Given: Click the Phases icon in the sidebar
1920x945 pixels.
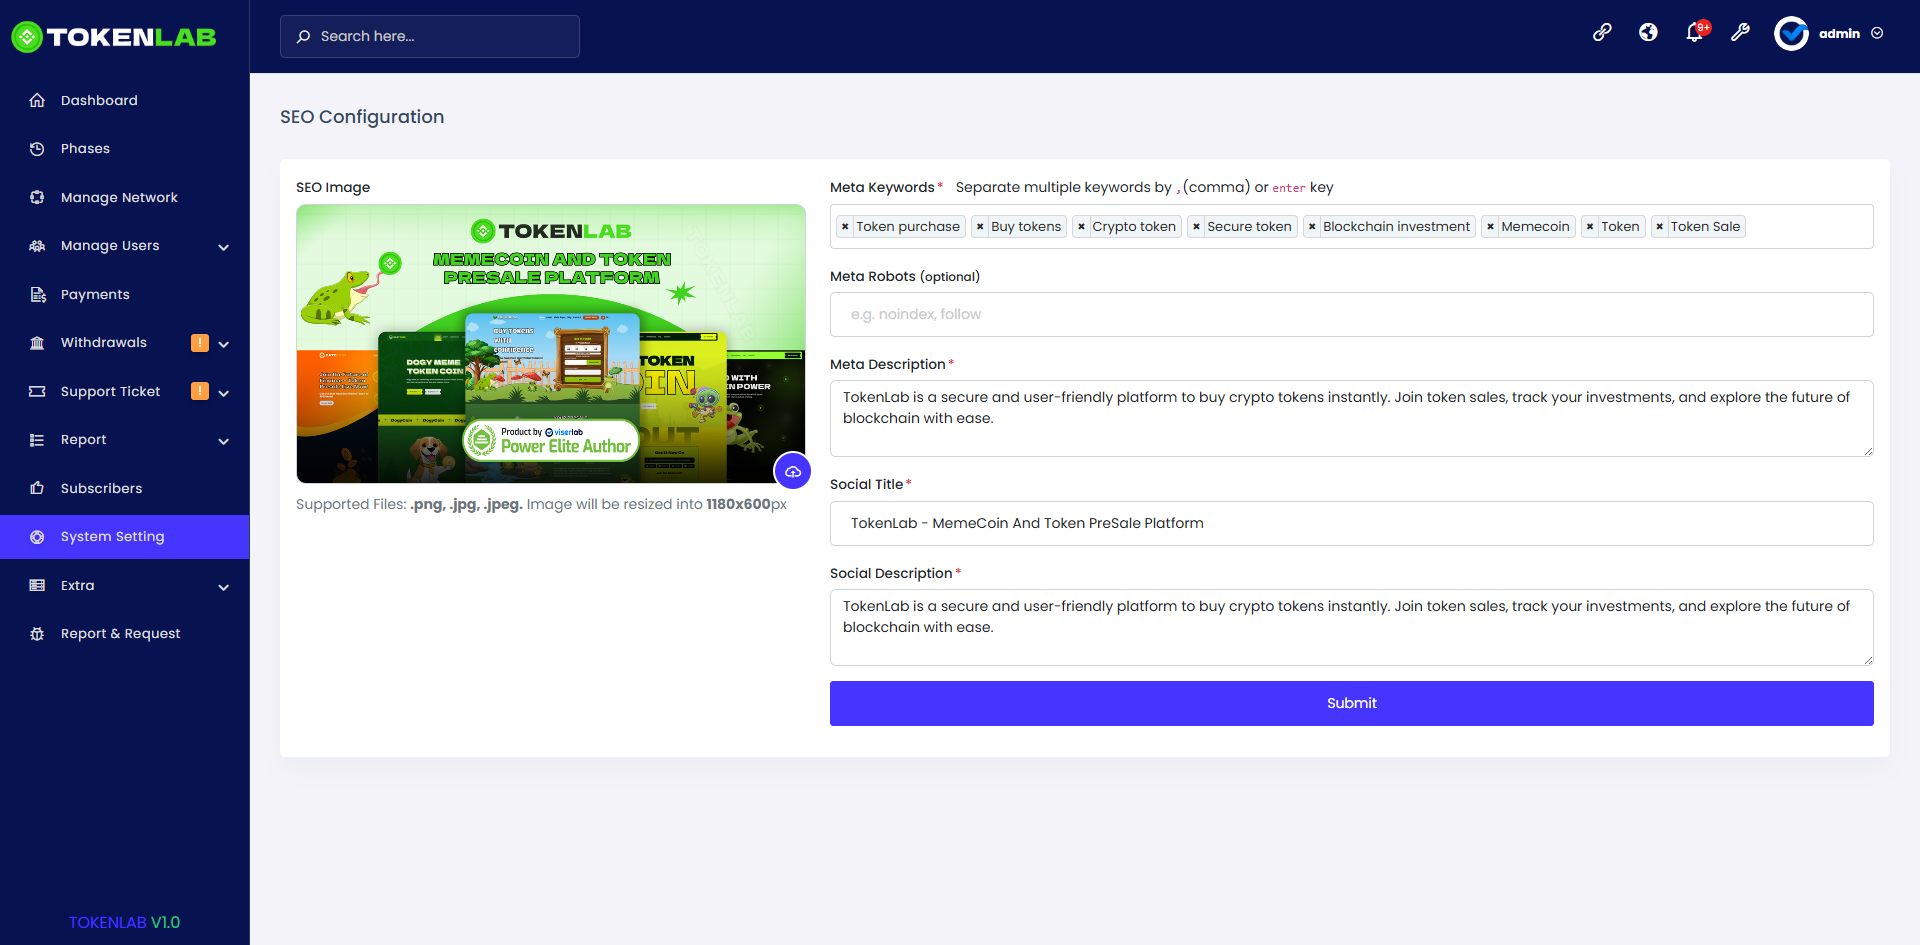Looking at the screenshot, I should pyautogui.click(x=37, y=148).
